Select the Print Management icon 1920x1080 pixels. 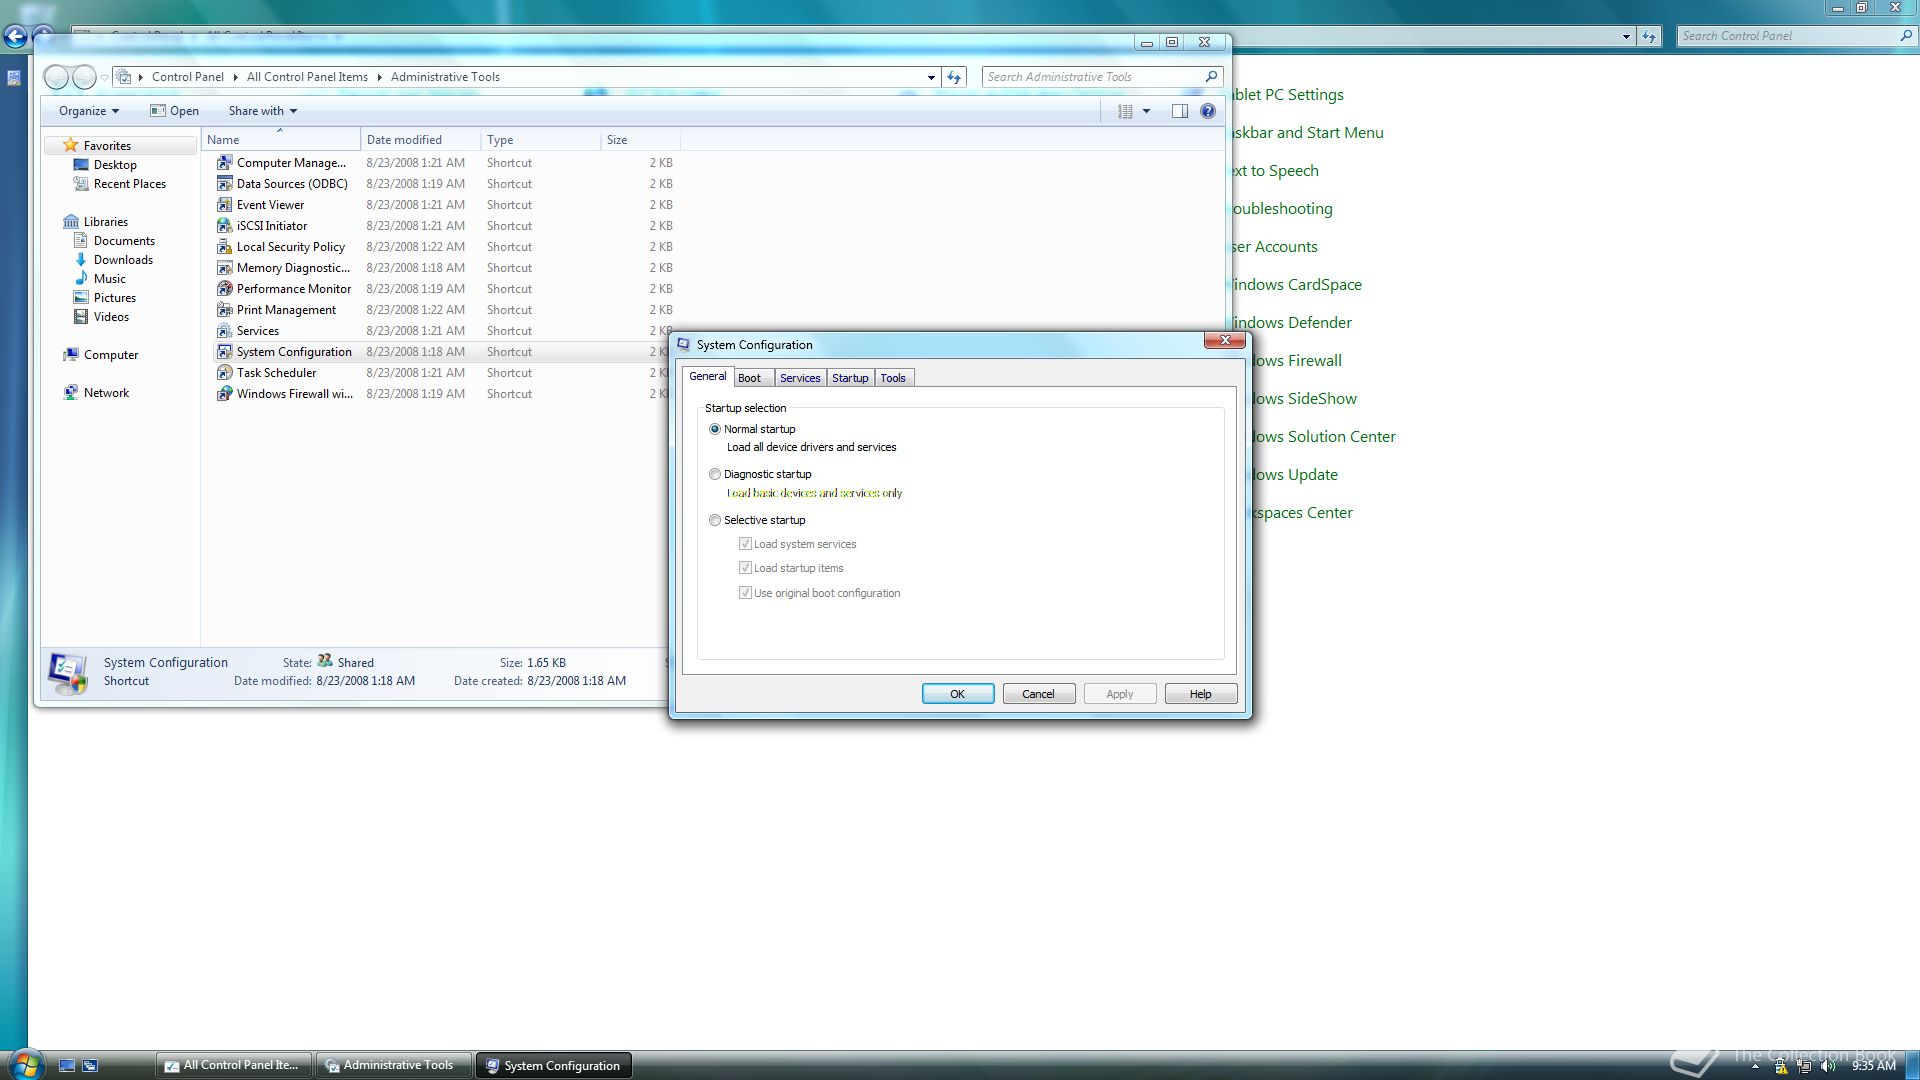(225, 309)
